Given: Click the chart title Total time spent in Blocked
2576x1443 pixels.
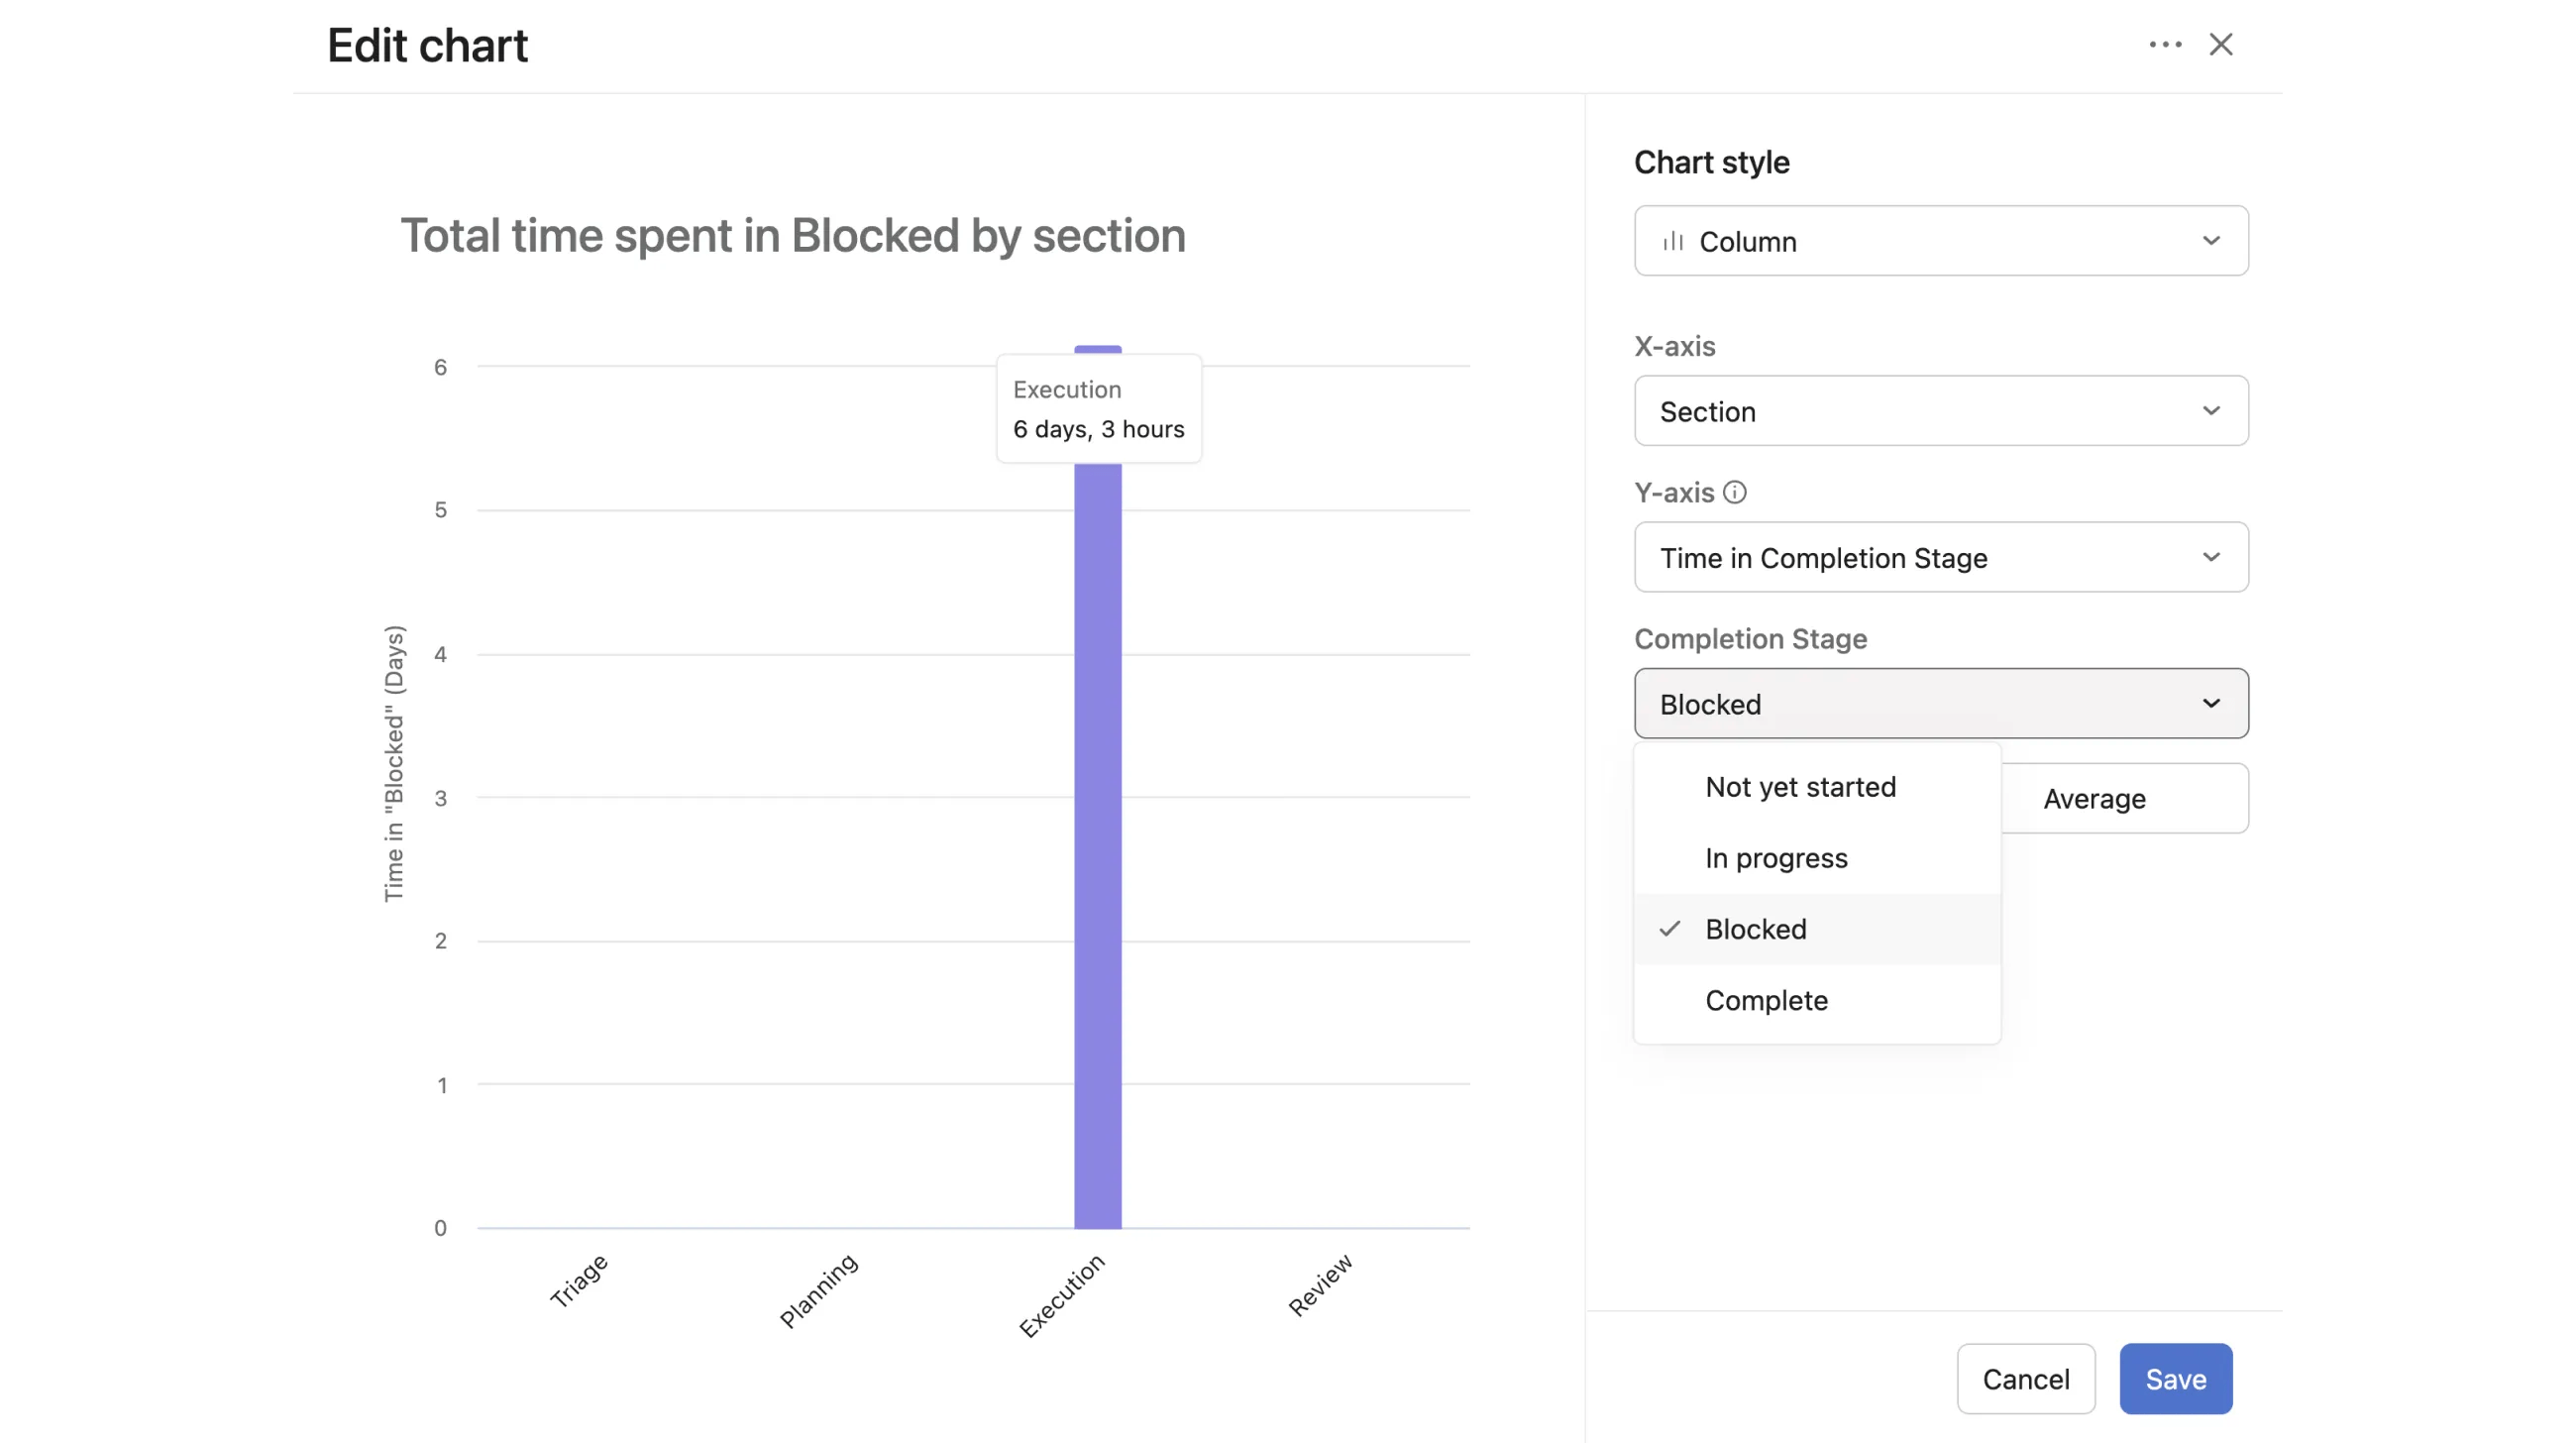Looking at the screenshot, I should [793, 236].
